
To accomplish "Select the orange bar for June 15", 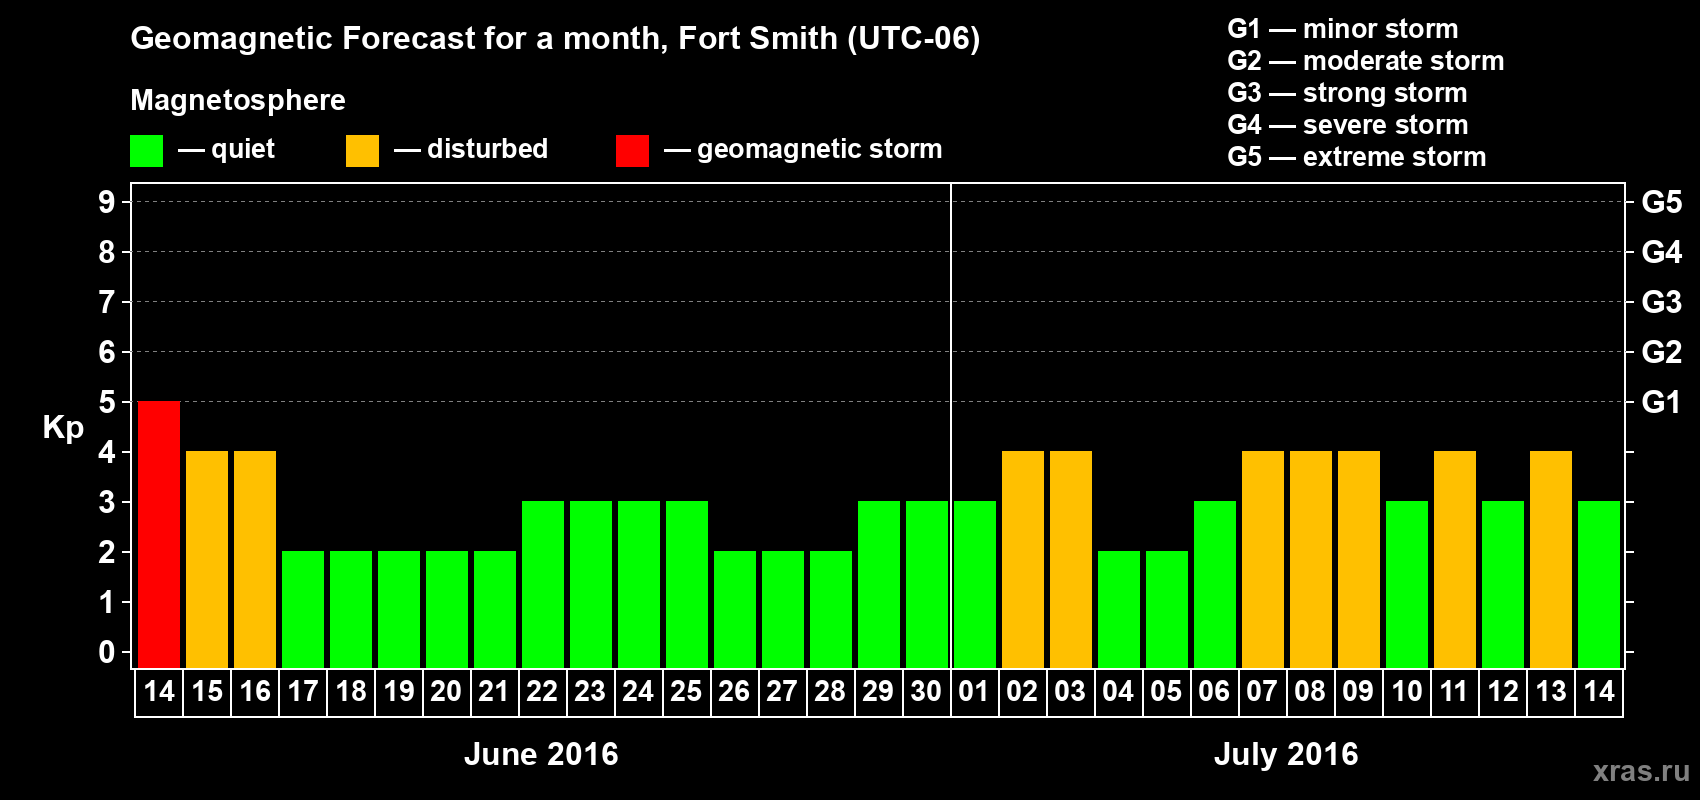I will (207, 560).
